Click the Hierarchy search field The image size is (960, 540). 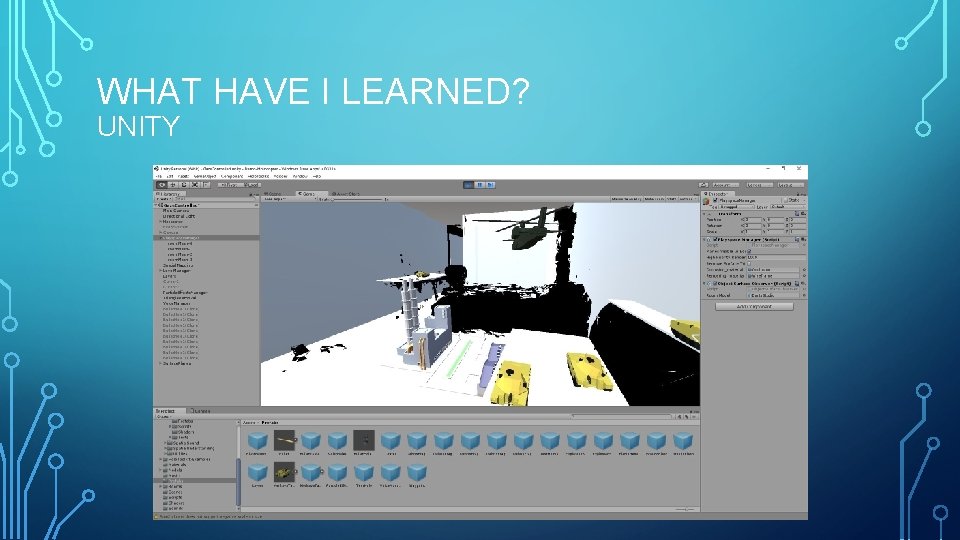[214, 199]
